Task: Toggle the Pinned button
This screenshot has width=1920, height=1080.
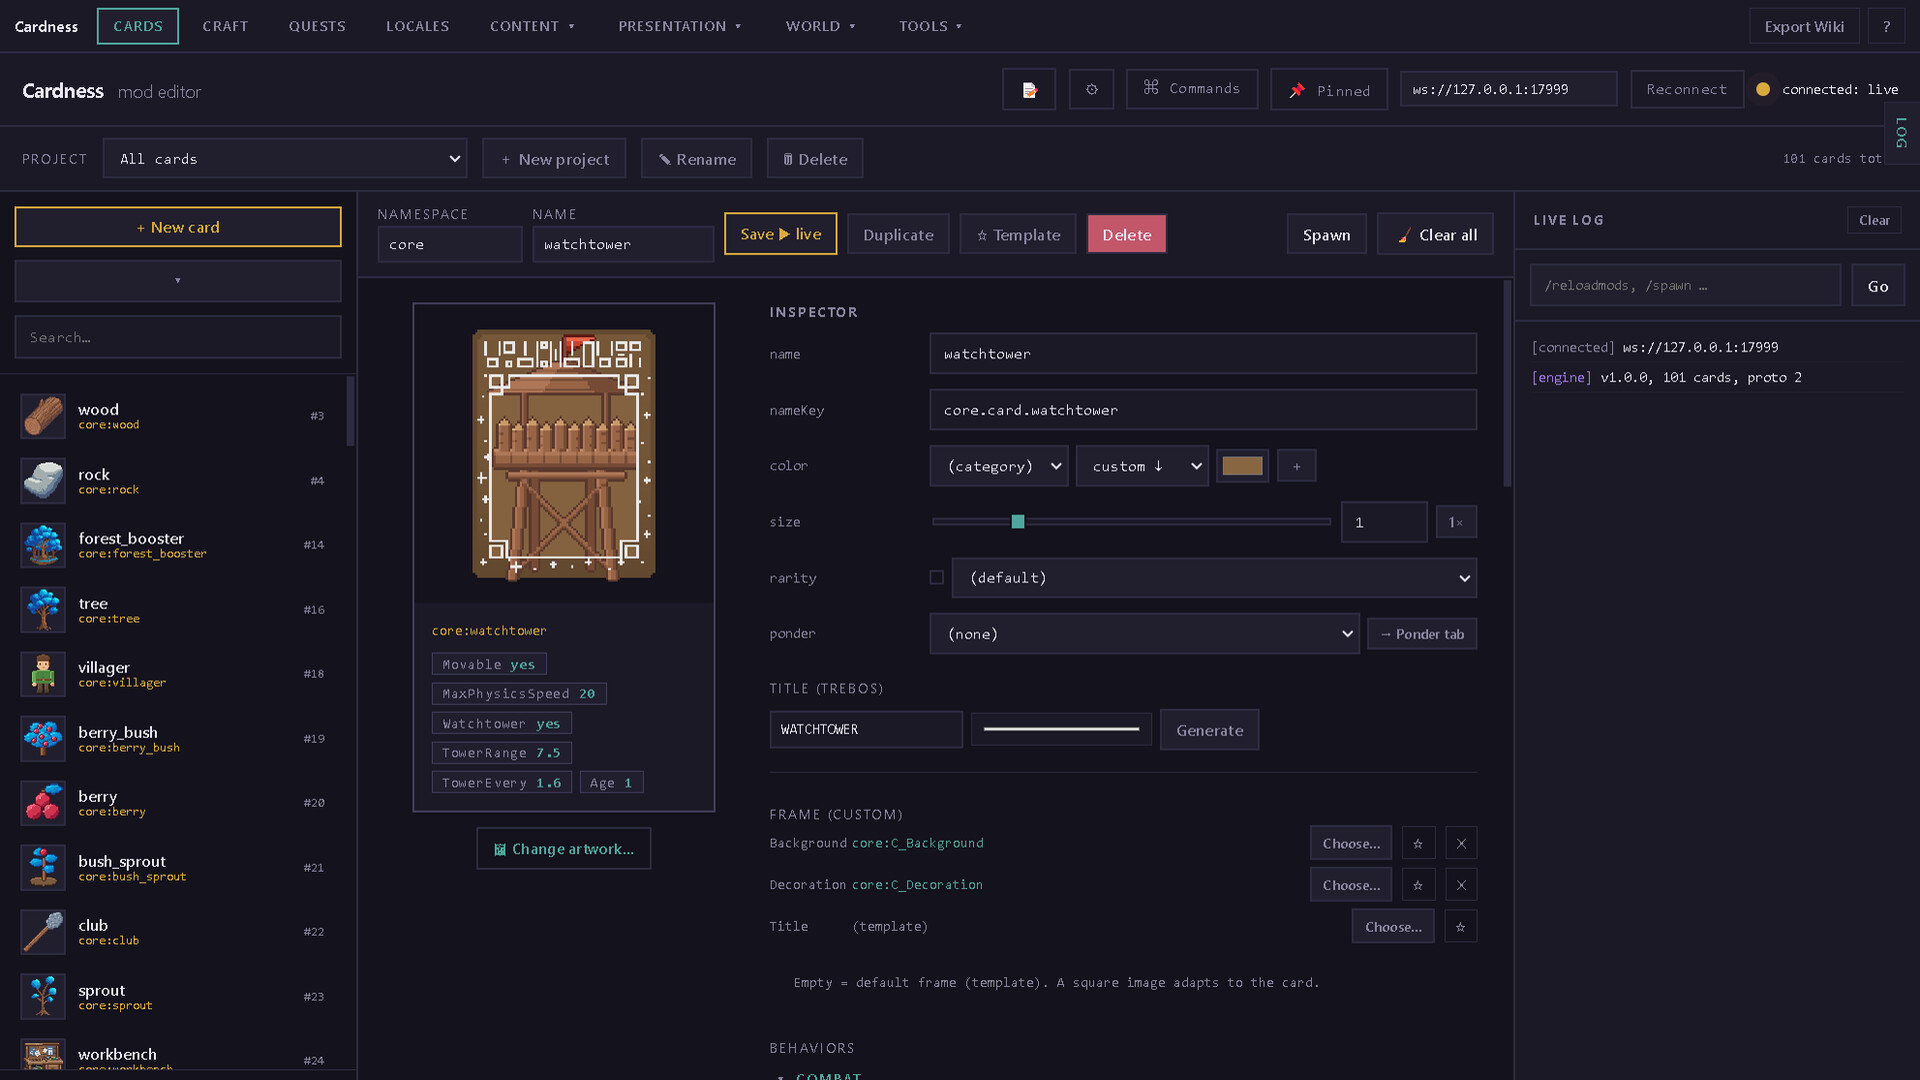Action: click(1329, 90)
